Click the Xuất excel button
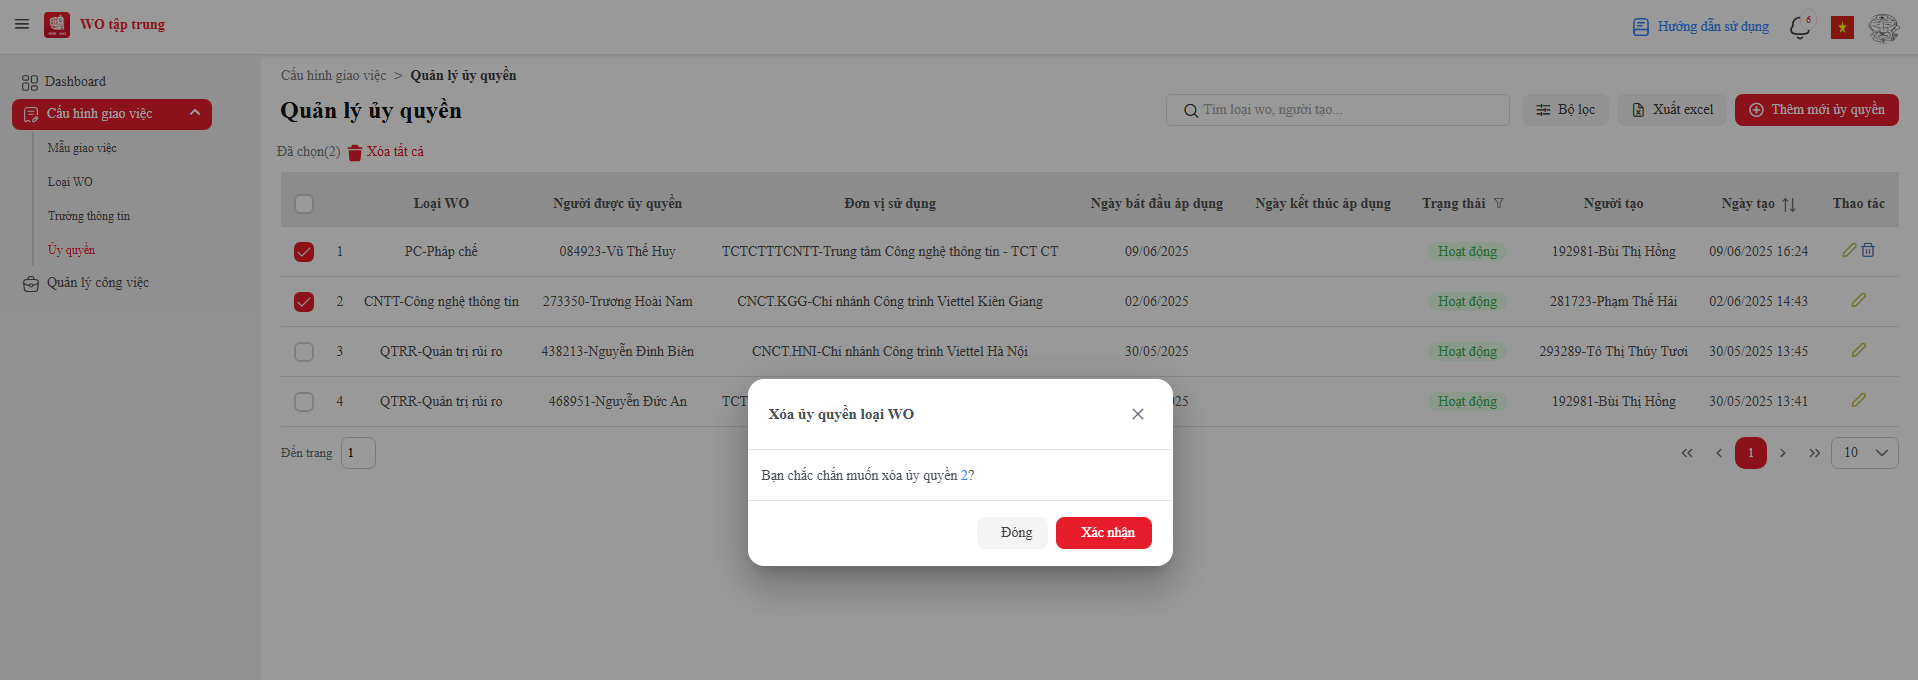This screenshot has height=680, width=1918. (x=1672, y=110)
